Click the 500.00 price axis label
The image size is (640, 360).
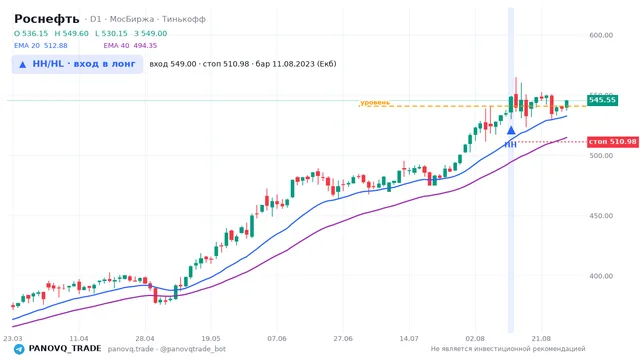click(601, 156)
